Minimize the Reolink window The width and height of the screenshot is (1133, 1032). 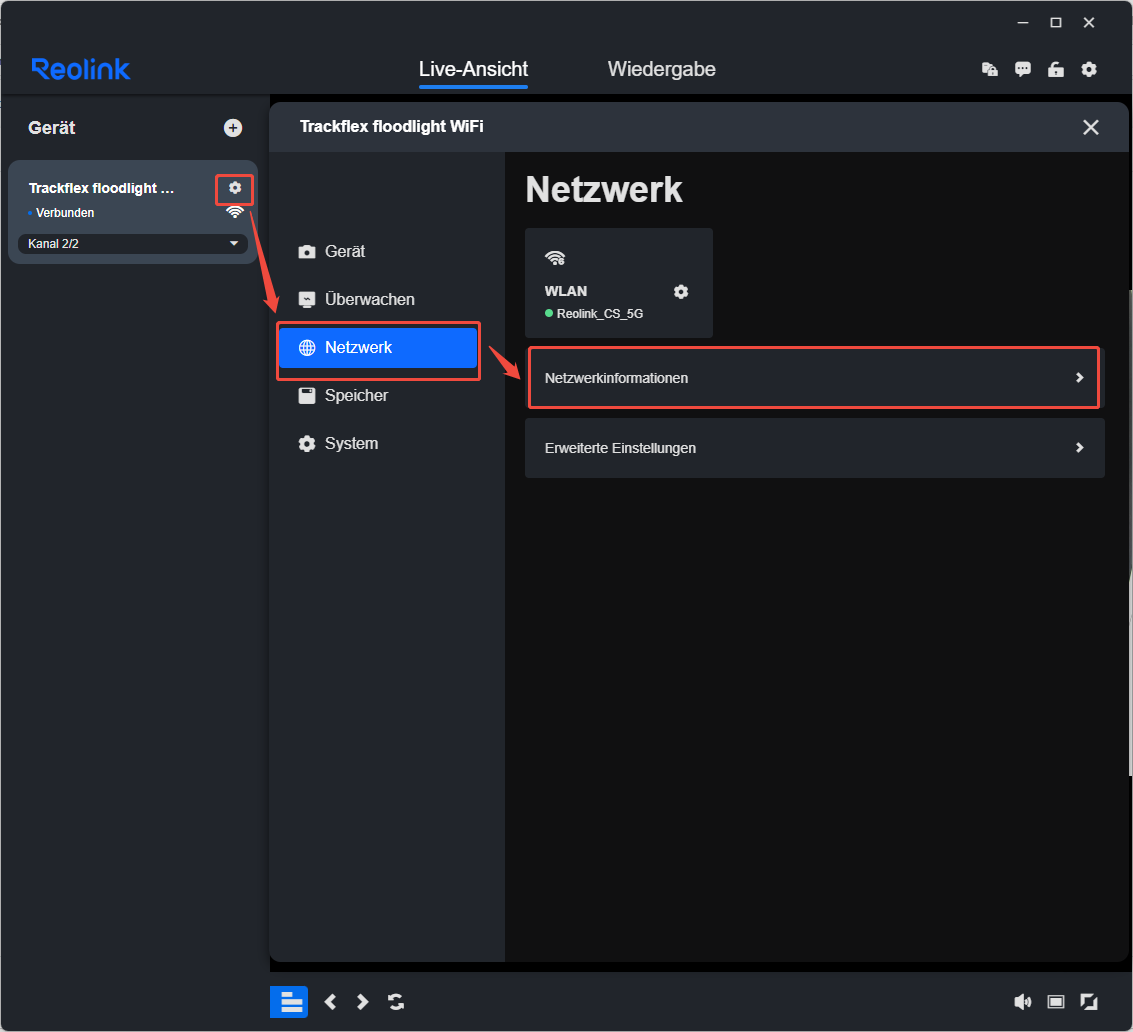coord(1022,22)
